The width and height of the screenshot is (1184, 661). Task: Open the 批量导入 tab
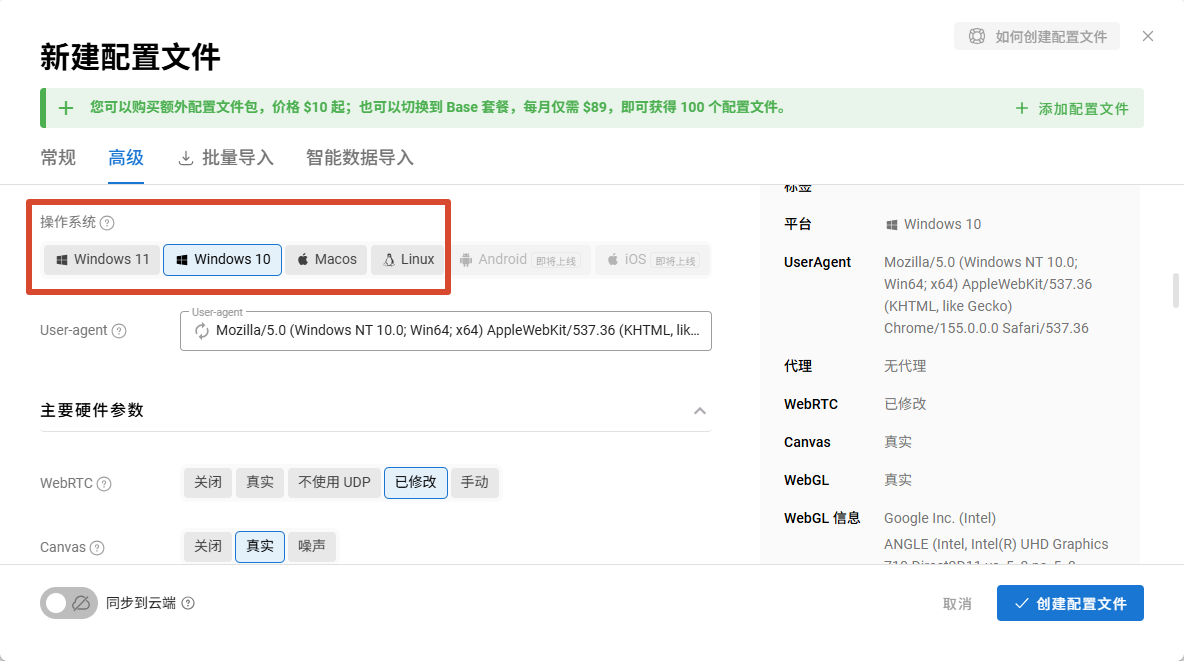(x=226, y=158)
